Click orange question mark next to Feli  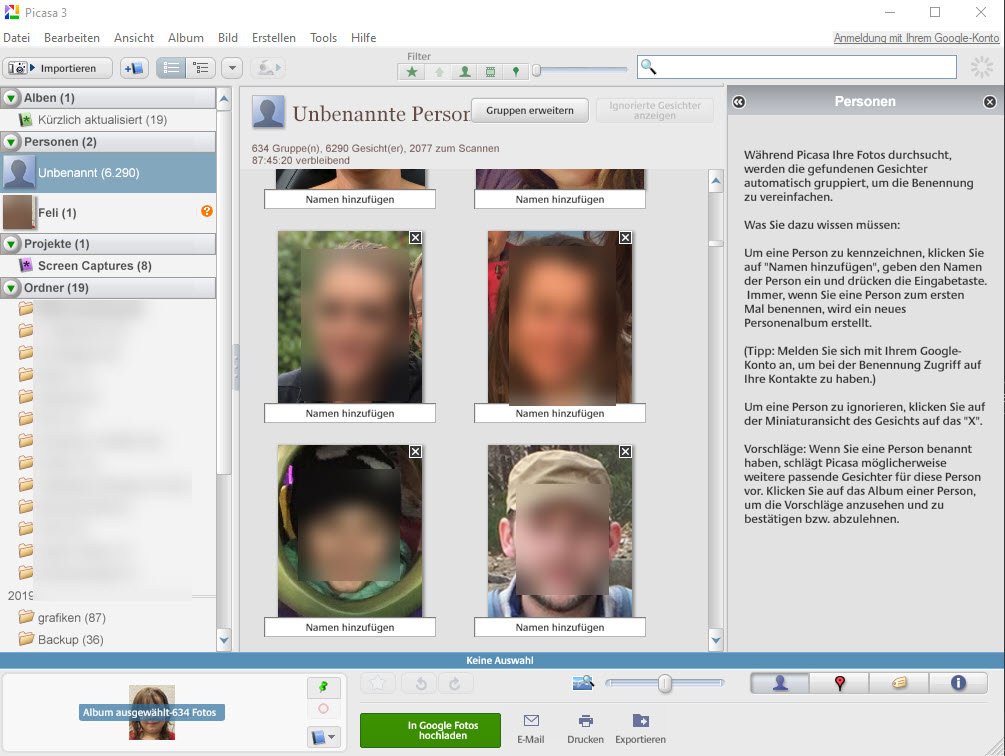(x=206, y=211)
